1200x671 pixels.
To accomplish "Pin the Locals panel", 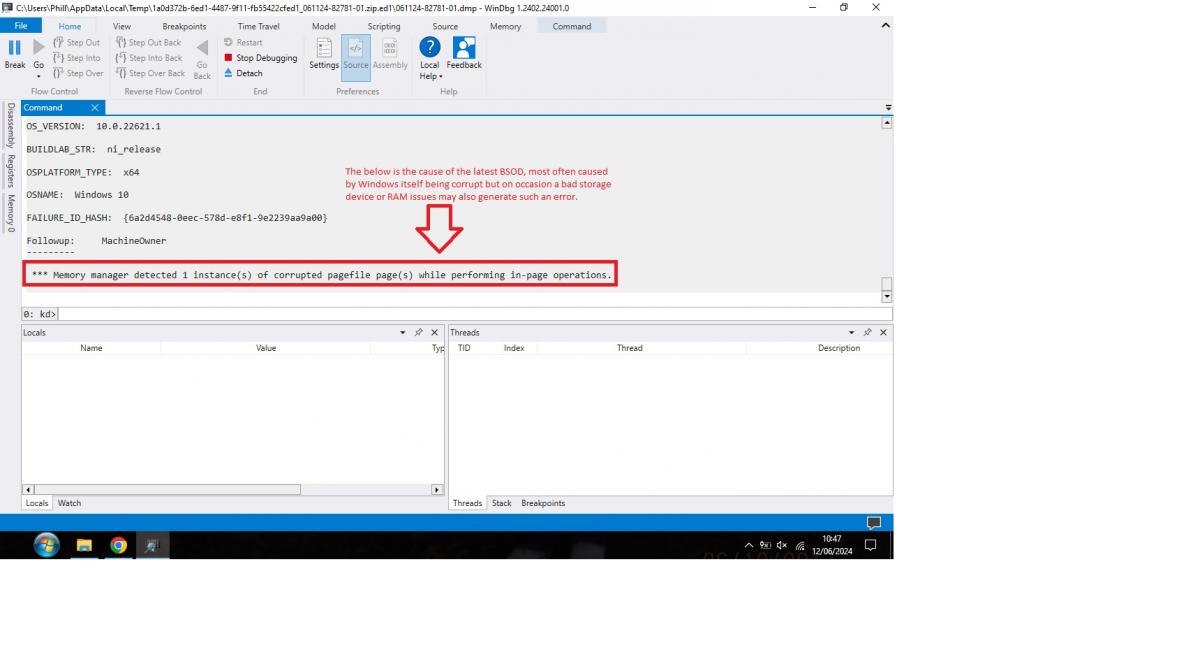I will 419,332.
